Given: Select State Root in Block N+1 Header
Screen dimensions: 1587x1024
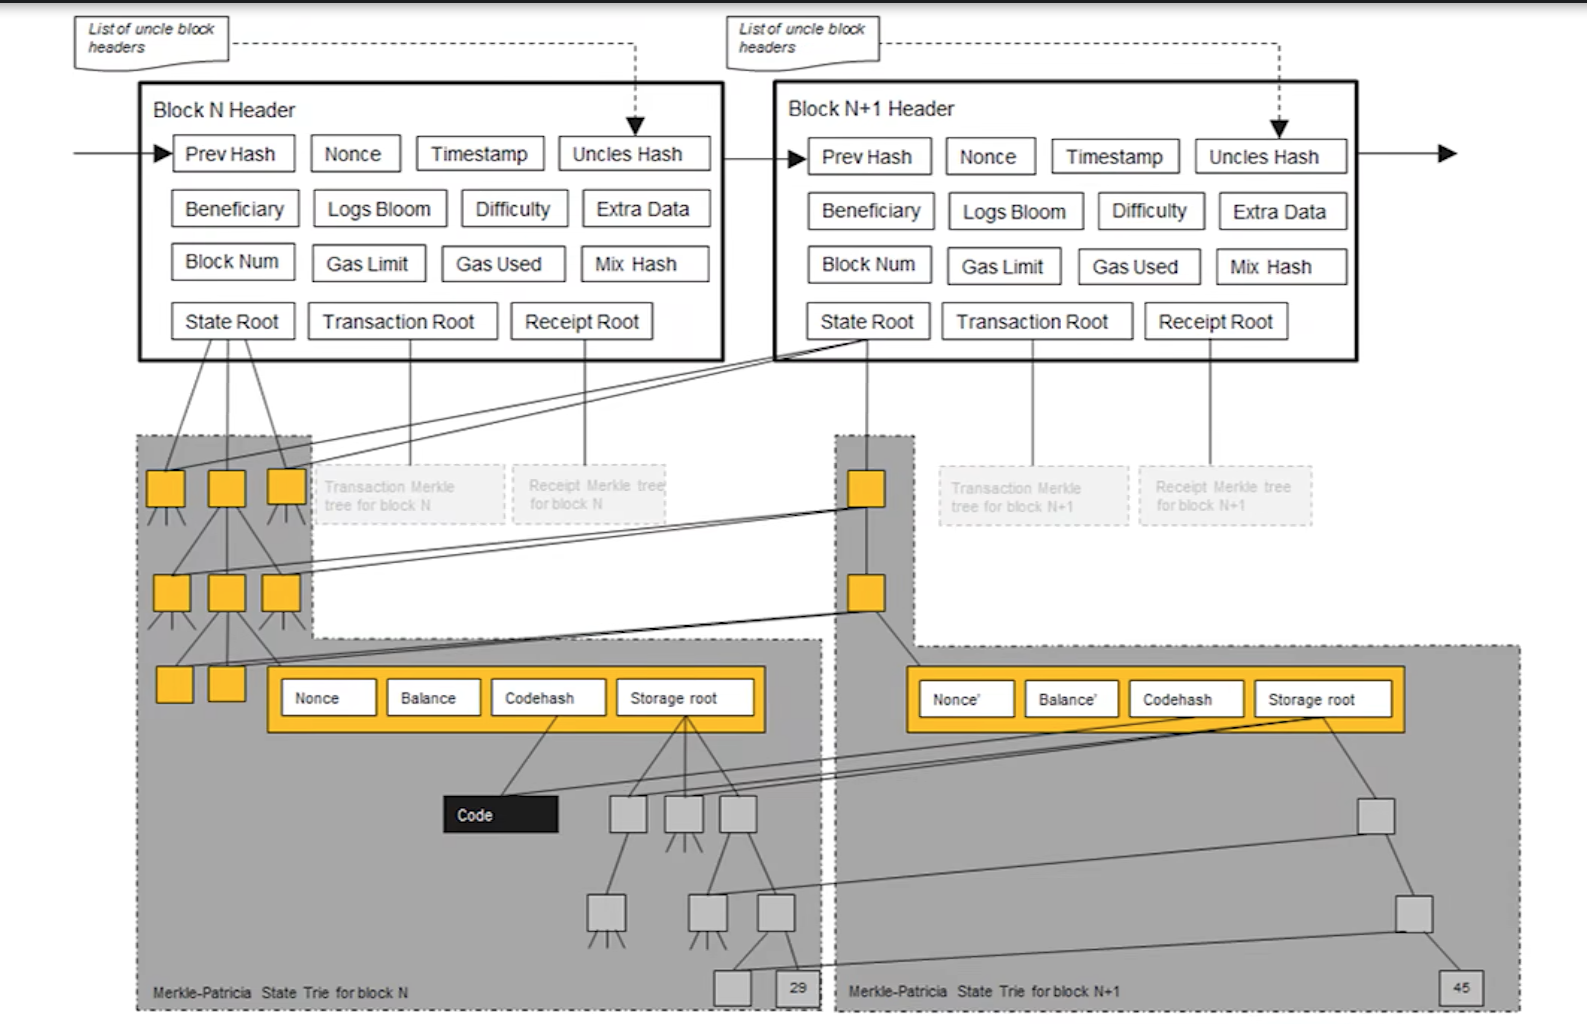Looking at the screenshot, I should (x=868, y=322).
